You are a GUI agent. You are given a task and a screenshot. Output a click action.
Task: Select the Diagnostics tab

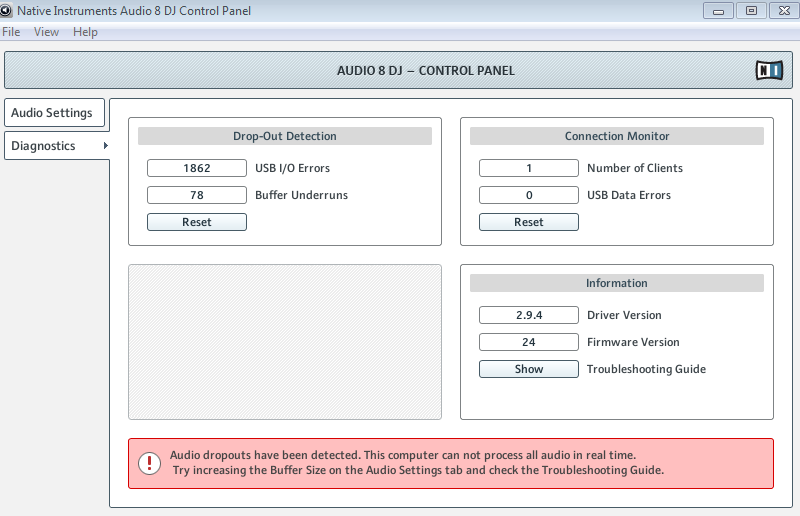(x=57, y=146)
